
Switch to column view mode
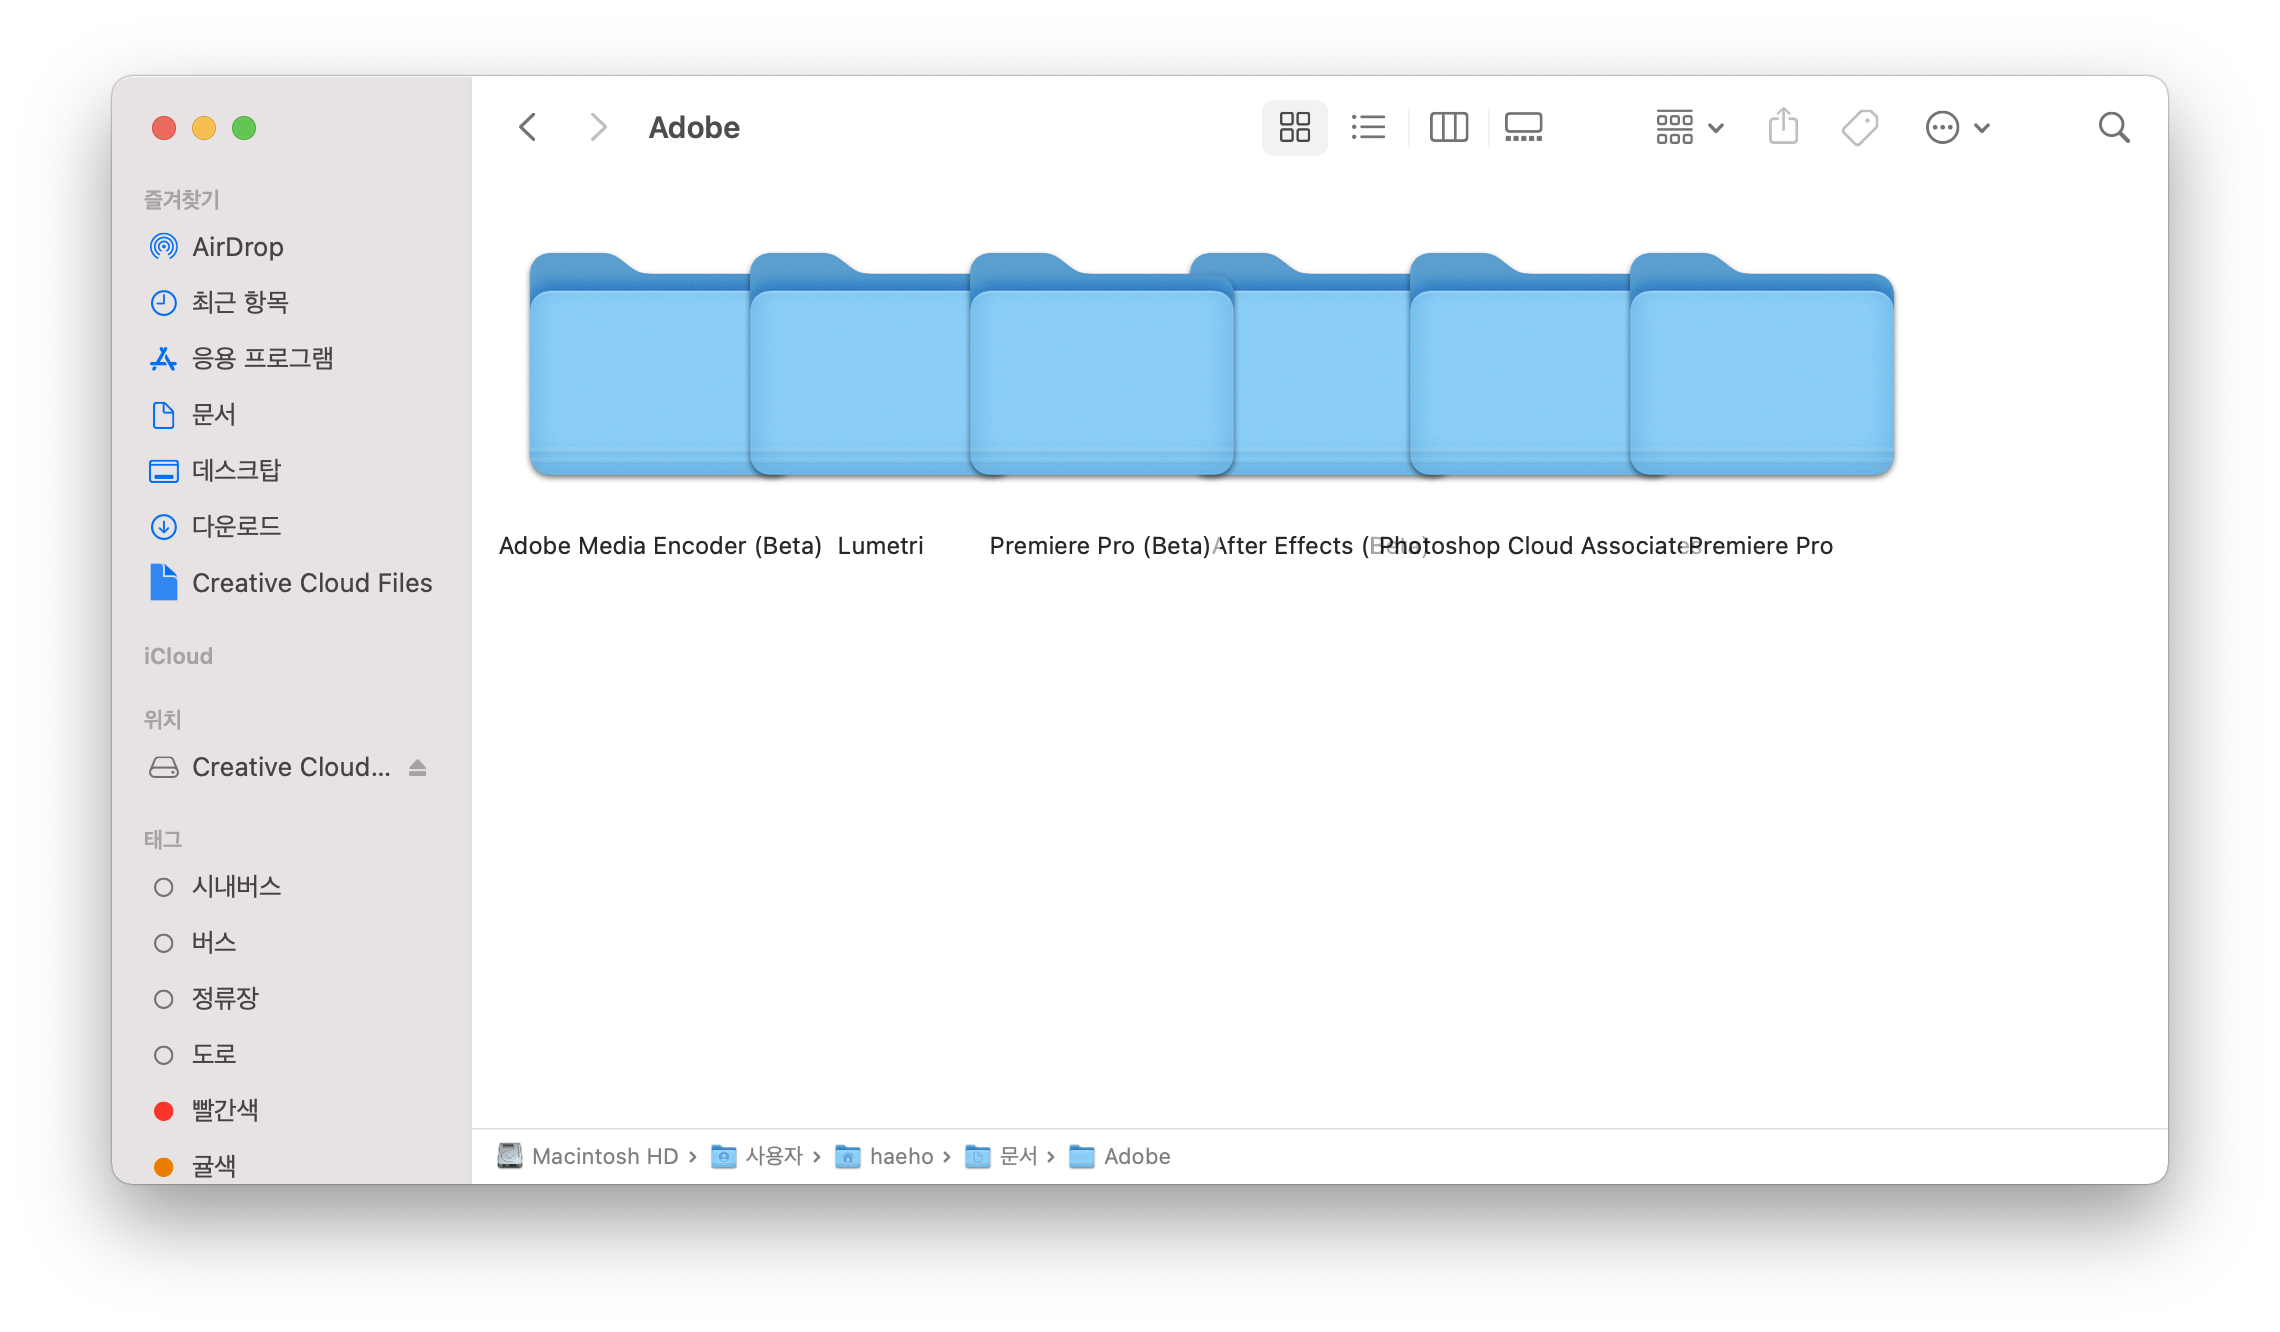click(x=1448, y=128)
